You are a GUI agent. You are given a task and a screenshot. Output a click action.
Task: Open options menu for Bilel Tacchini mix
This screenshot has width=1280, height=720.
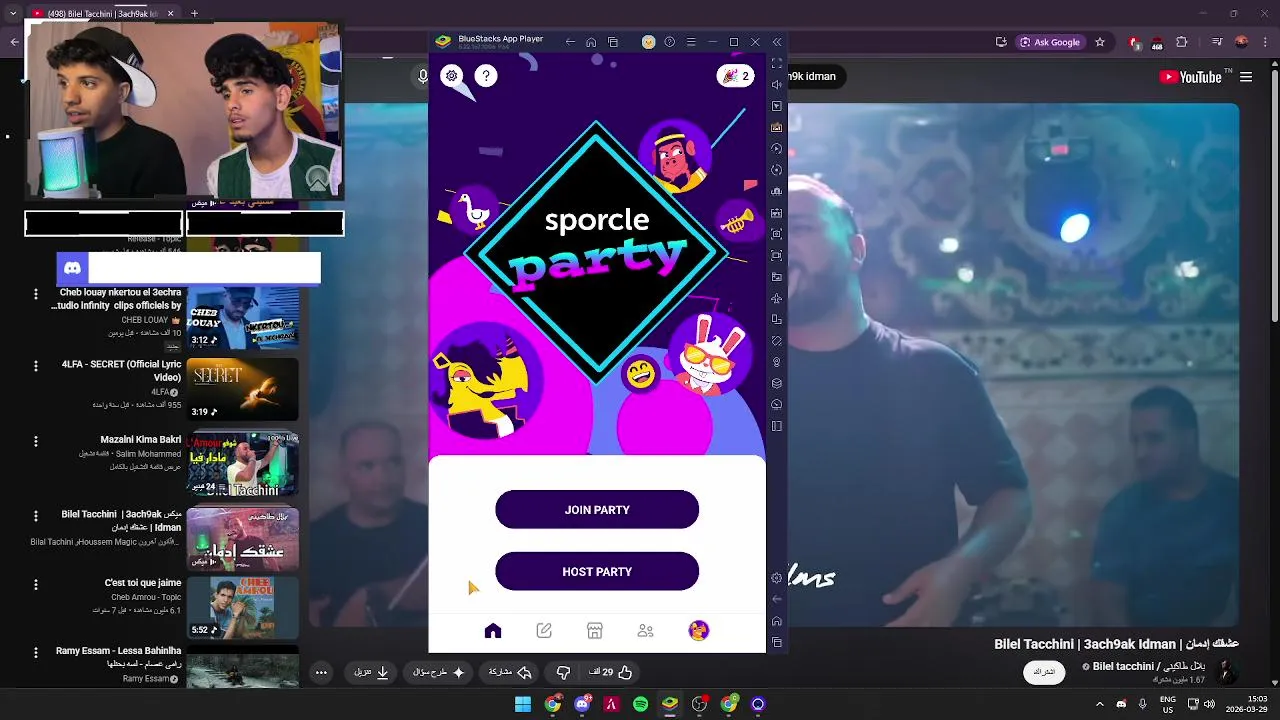(x=36, y=516)
